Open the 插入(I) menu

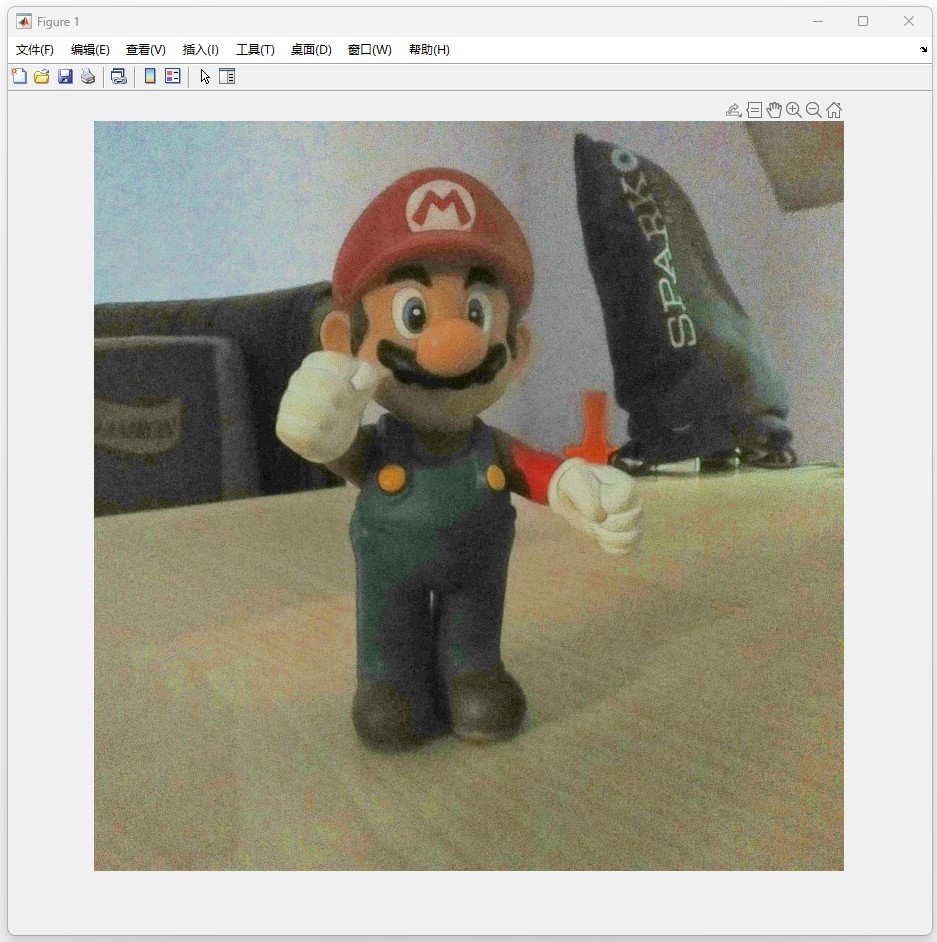click(201, 50)
